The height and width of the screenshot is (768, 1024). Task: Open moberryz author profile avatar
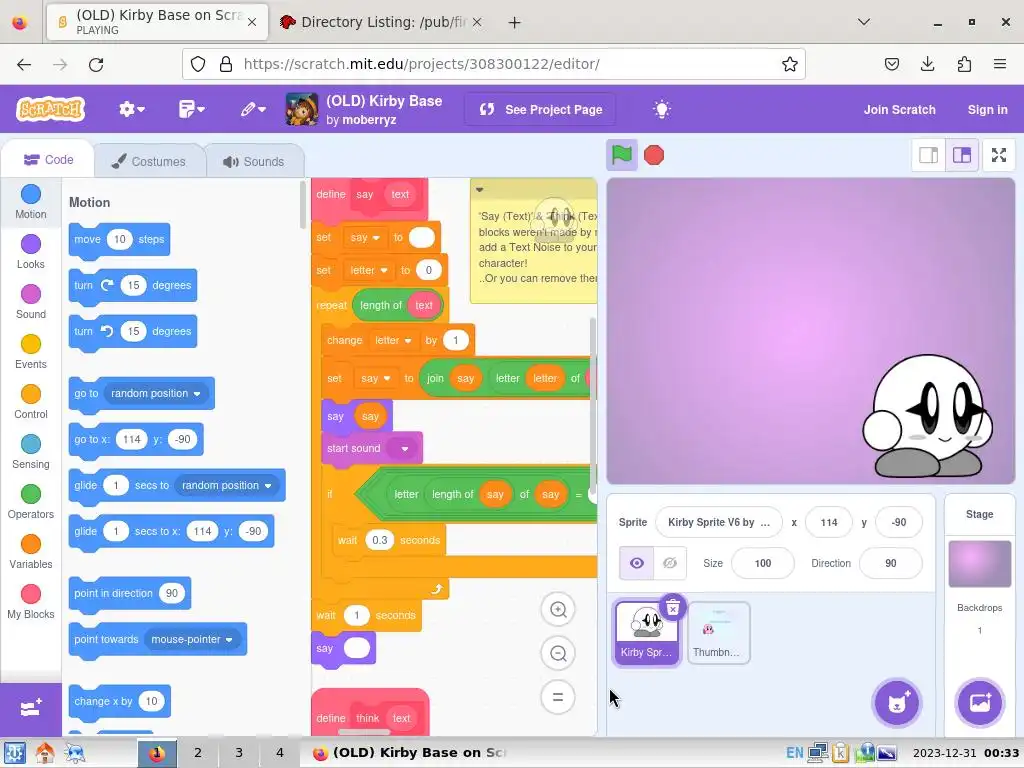pyautogui.click(x=302, y=109)
